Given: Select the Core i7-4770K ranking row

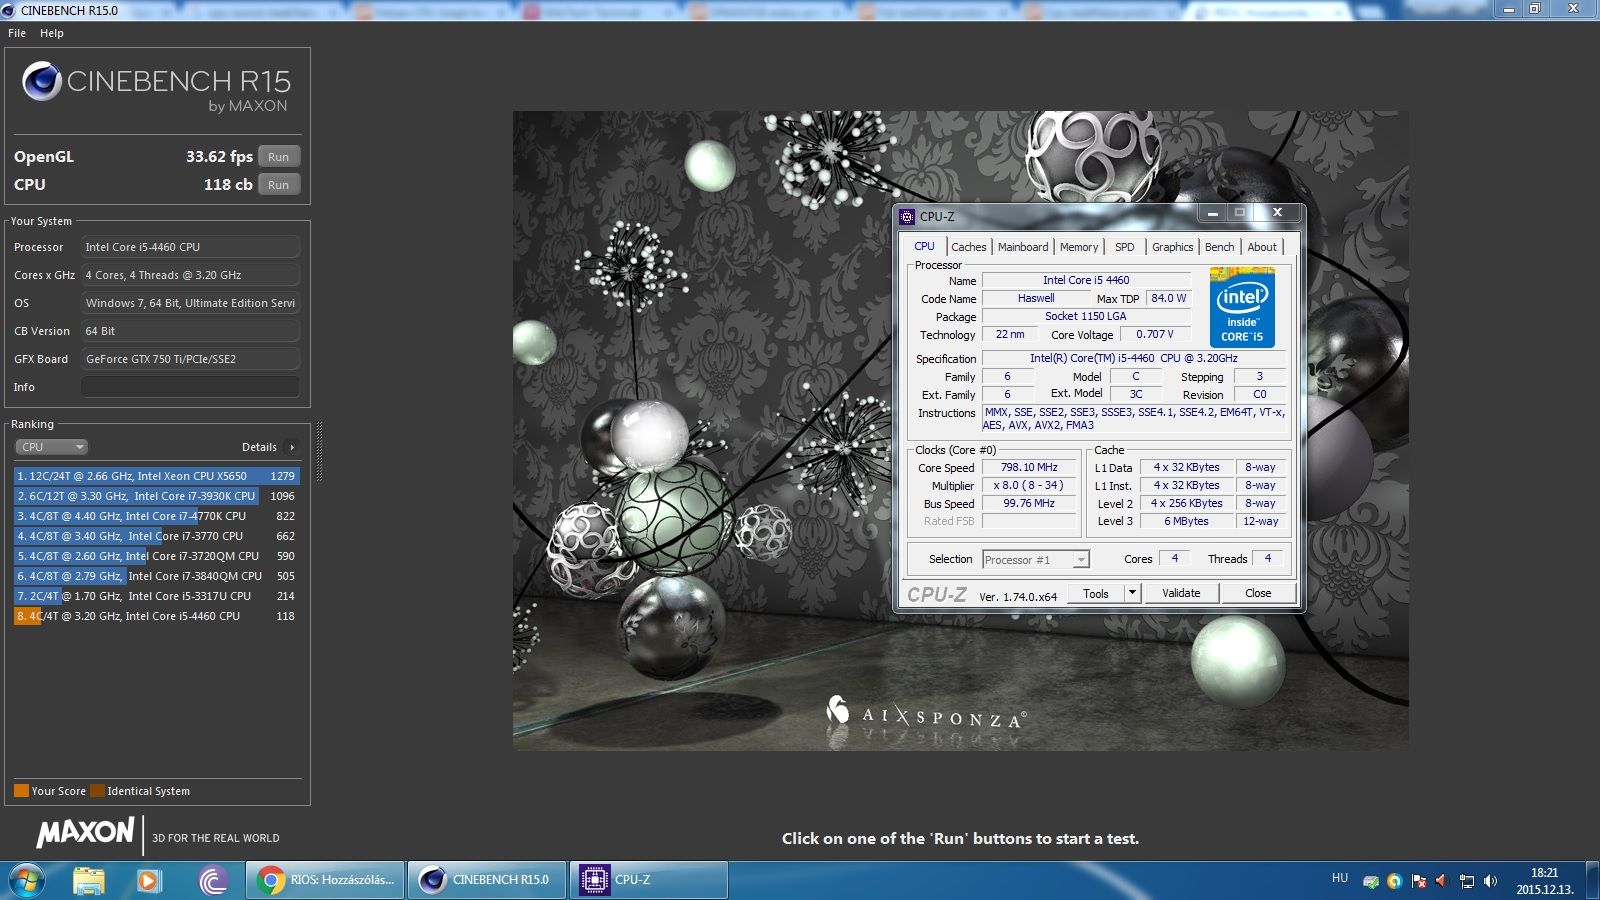Looking at the screenshot, I should click(157, 516).
